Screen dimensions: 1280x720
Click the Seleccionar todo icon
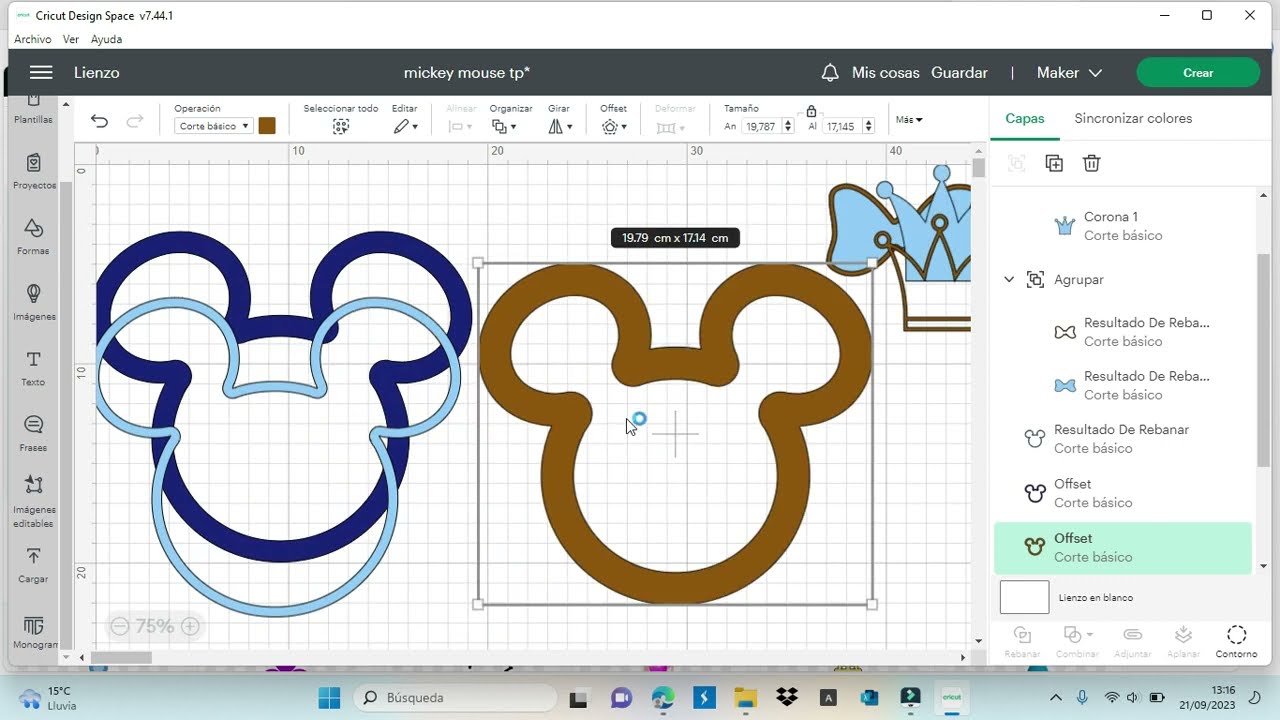tap(341, 127)
